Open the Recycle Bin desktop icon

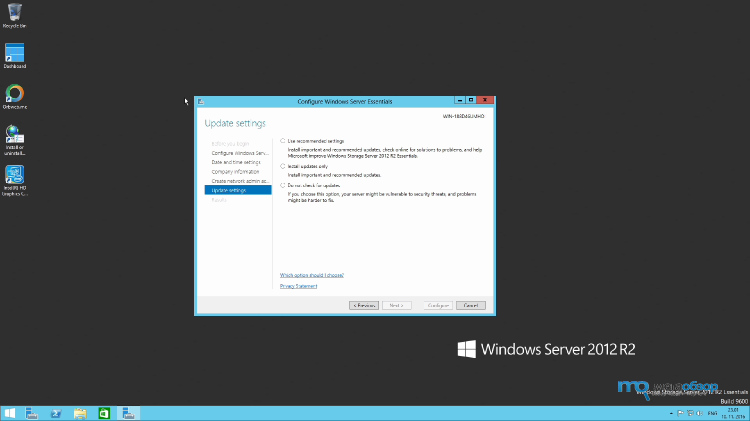(14, 15)
